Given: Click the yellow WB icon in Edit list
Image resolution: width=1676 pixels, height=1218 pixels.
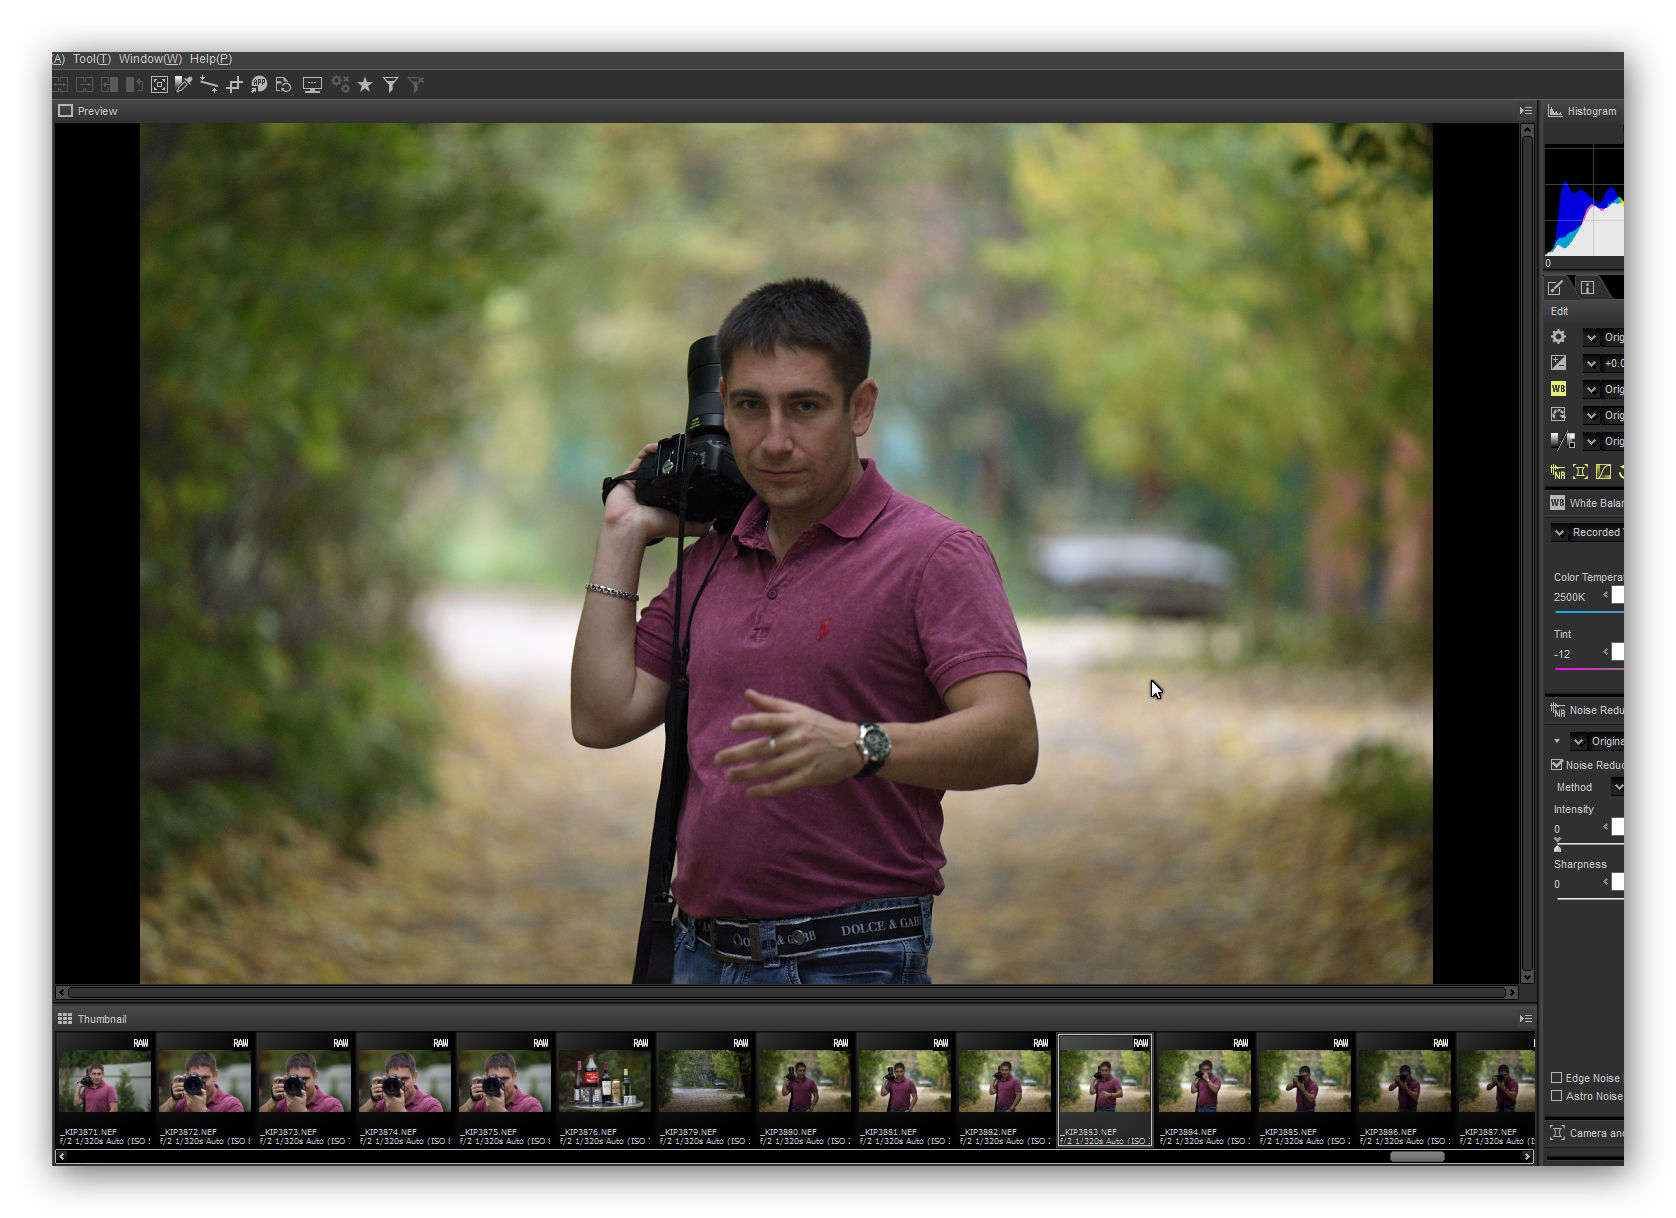Looking at the screenshot, I should click(x=1558, y=389).
